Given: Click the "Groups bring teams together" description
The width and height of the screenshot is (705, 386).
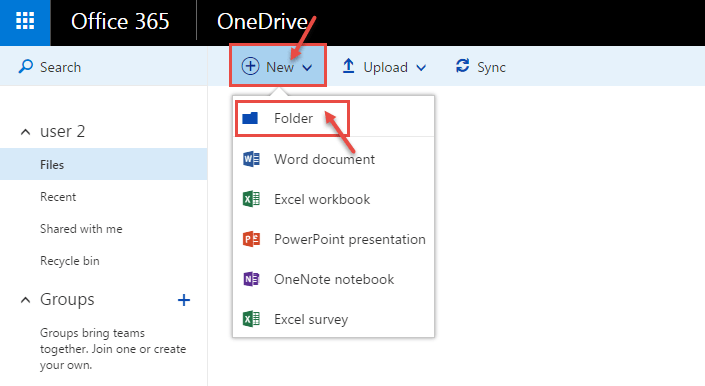Looking at the screenshot, I should point(113,349).
